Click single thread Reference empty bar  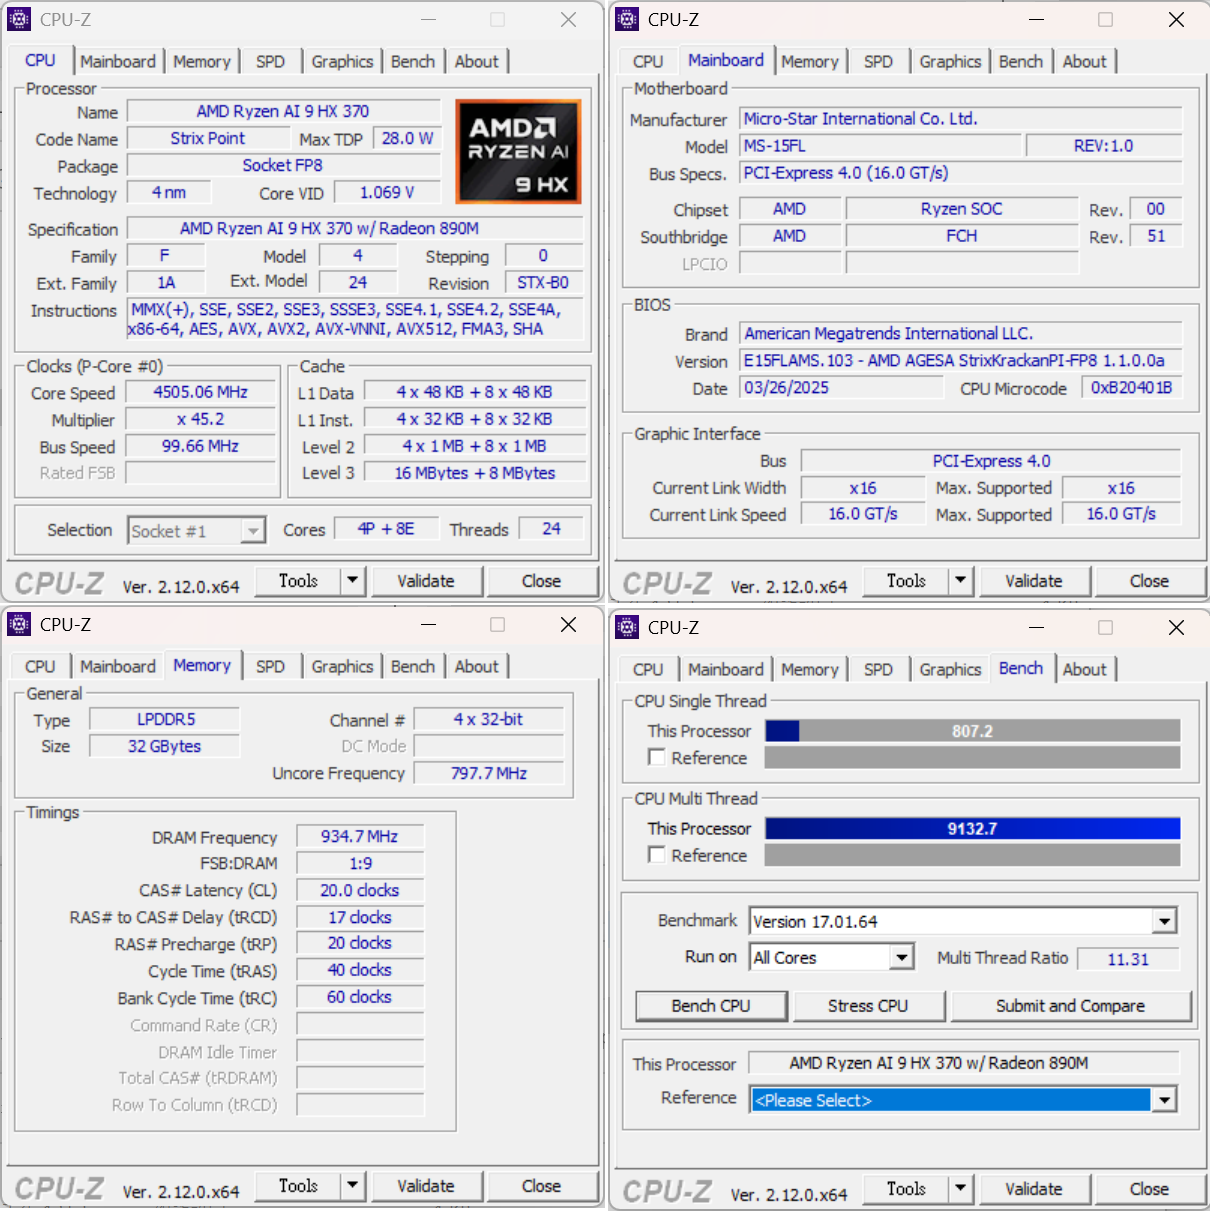[x=972, y=758]
